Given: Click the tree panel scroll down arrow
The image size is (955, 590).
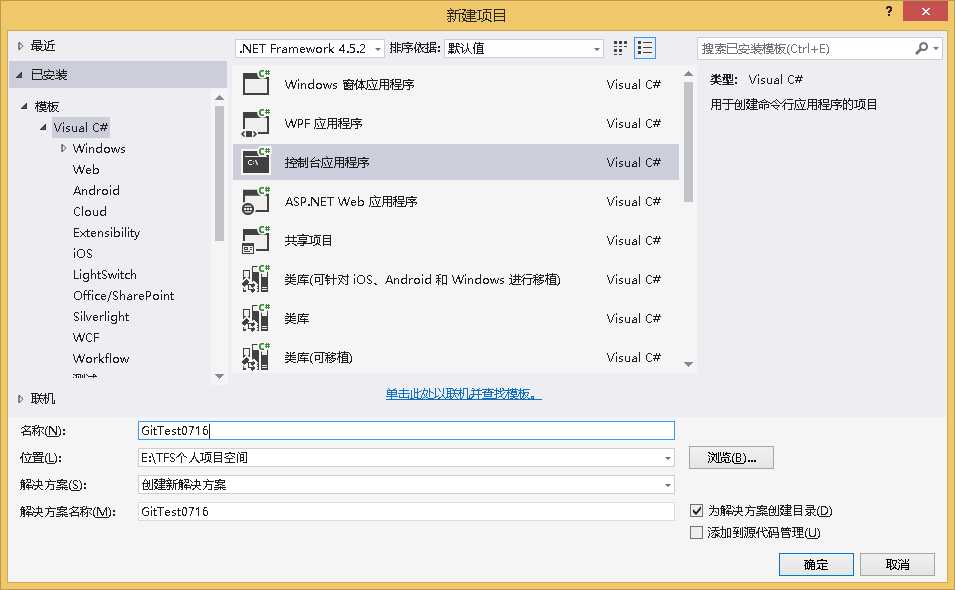Looking at the screenshot, I should pyautogui.click(x=220, y=377).
